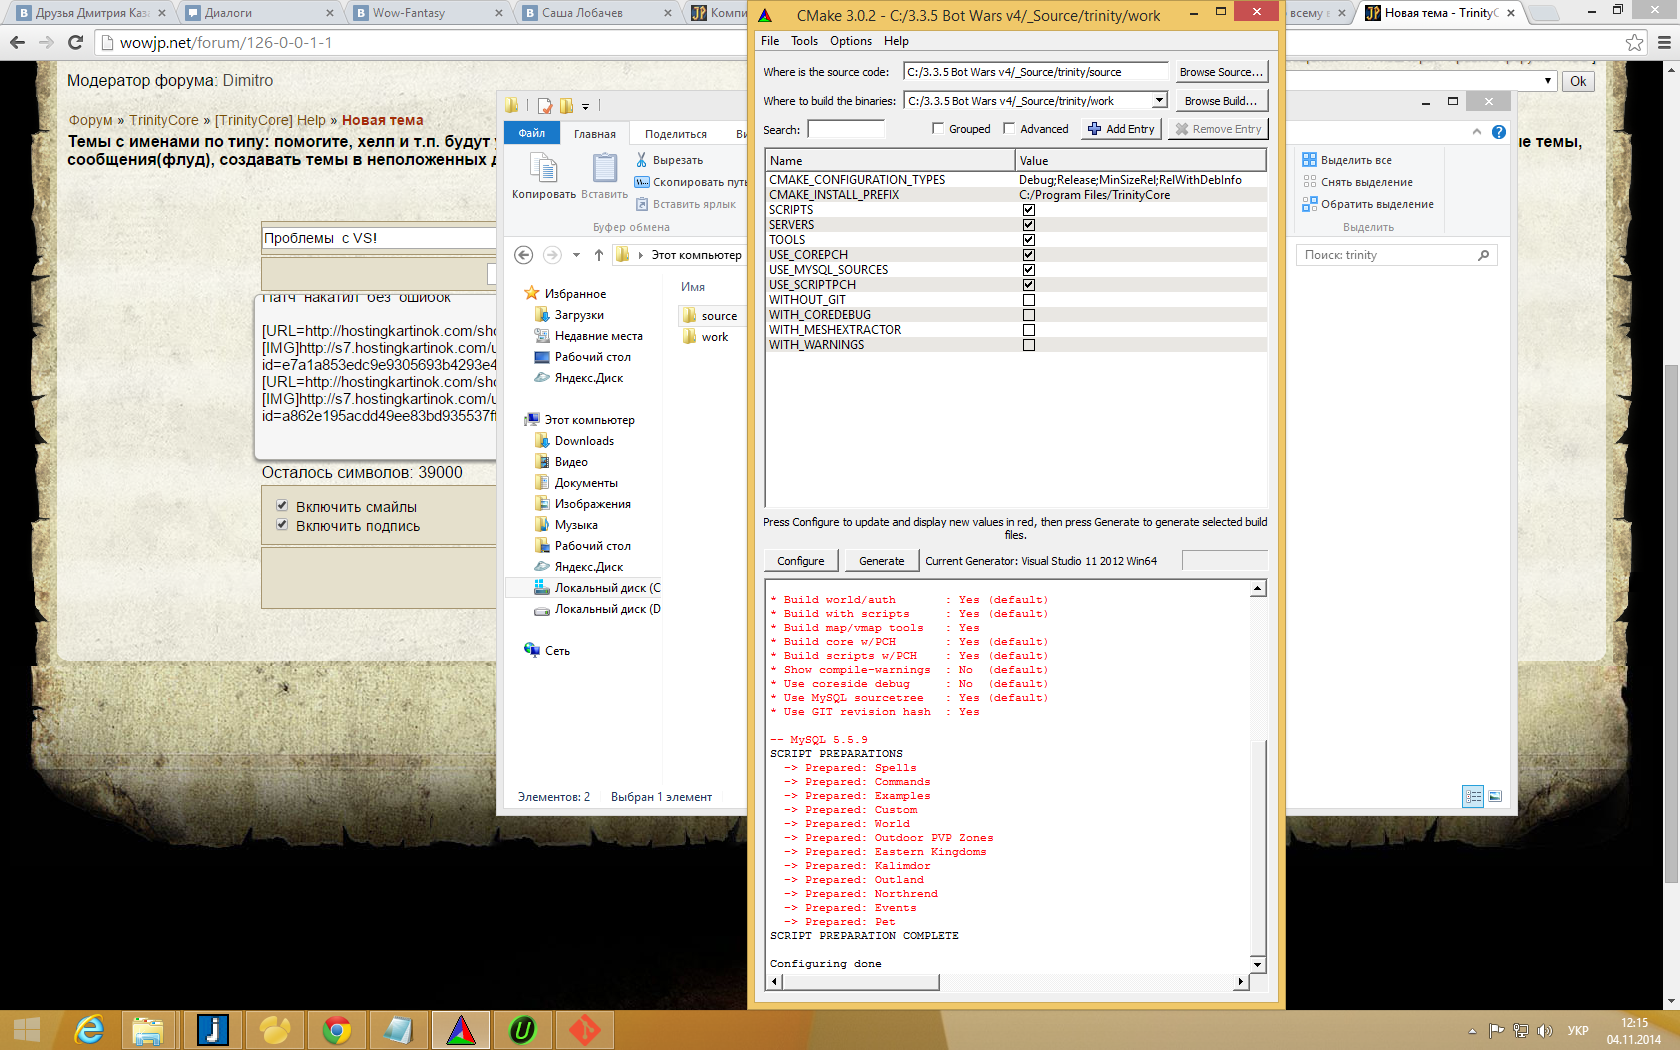The height and width of the screenshot is (1050, 1680).
Task: Switch to the Главная ribbon tab
Action: pyautogui.click(x=595, y=134)
